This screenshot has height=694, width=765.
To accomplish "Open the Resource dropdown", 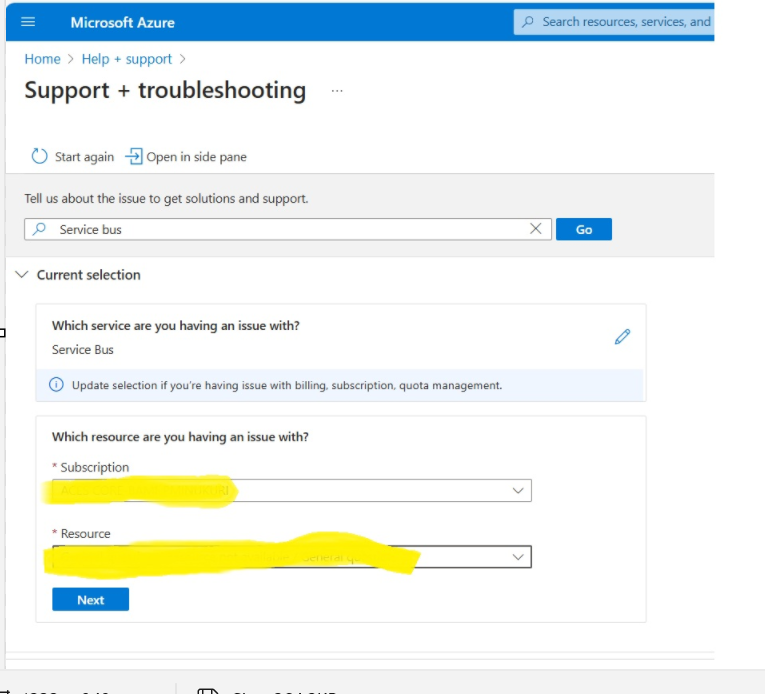I will [x=292, y=557].
